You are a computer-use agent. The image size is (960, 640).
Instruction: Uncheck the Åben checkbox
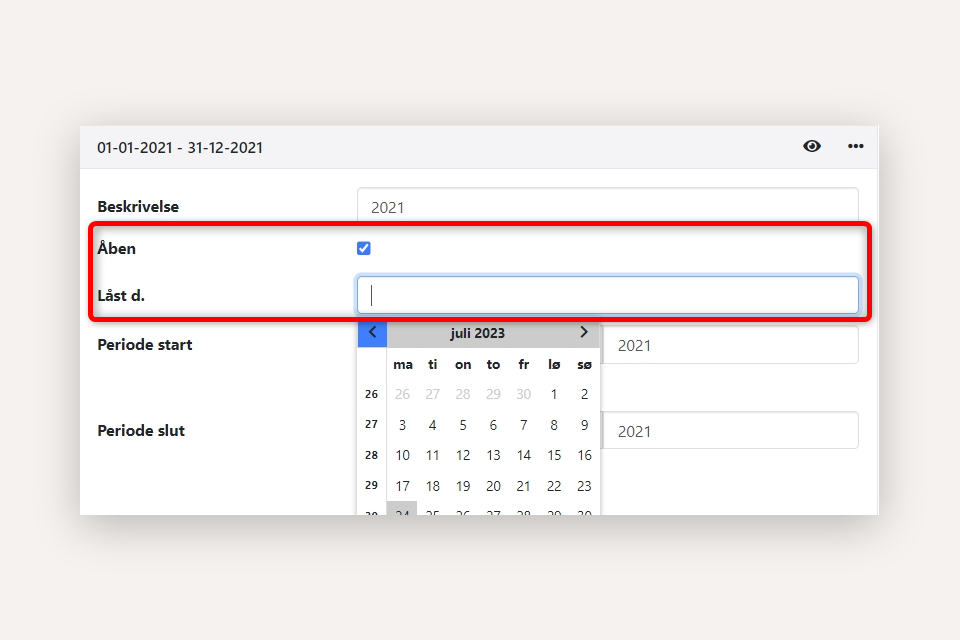(364, 248)
